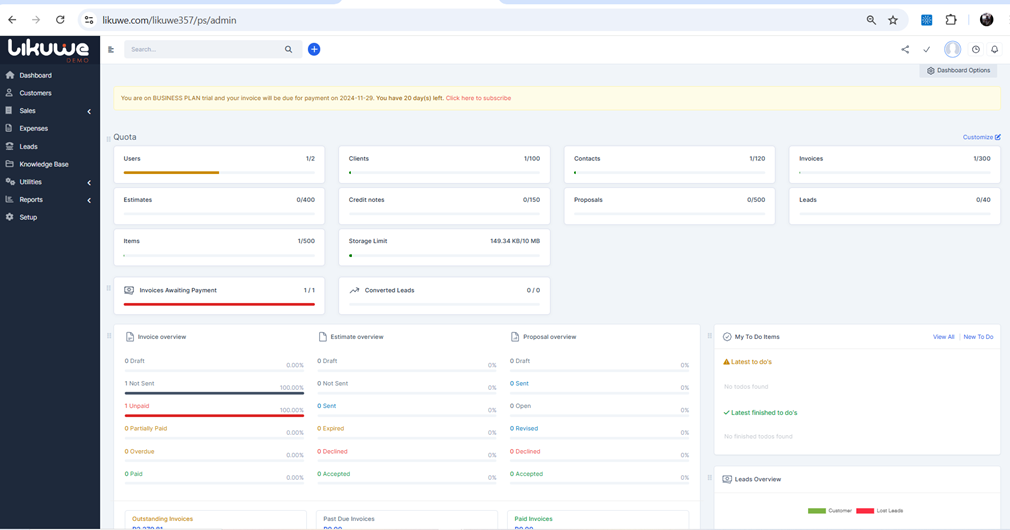This screenshot has width=1010, height=530.
Task: Go to Knowledge Base in sidebar
Action: (x=44, y=164)
